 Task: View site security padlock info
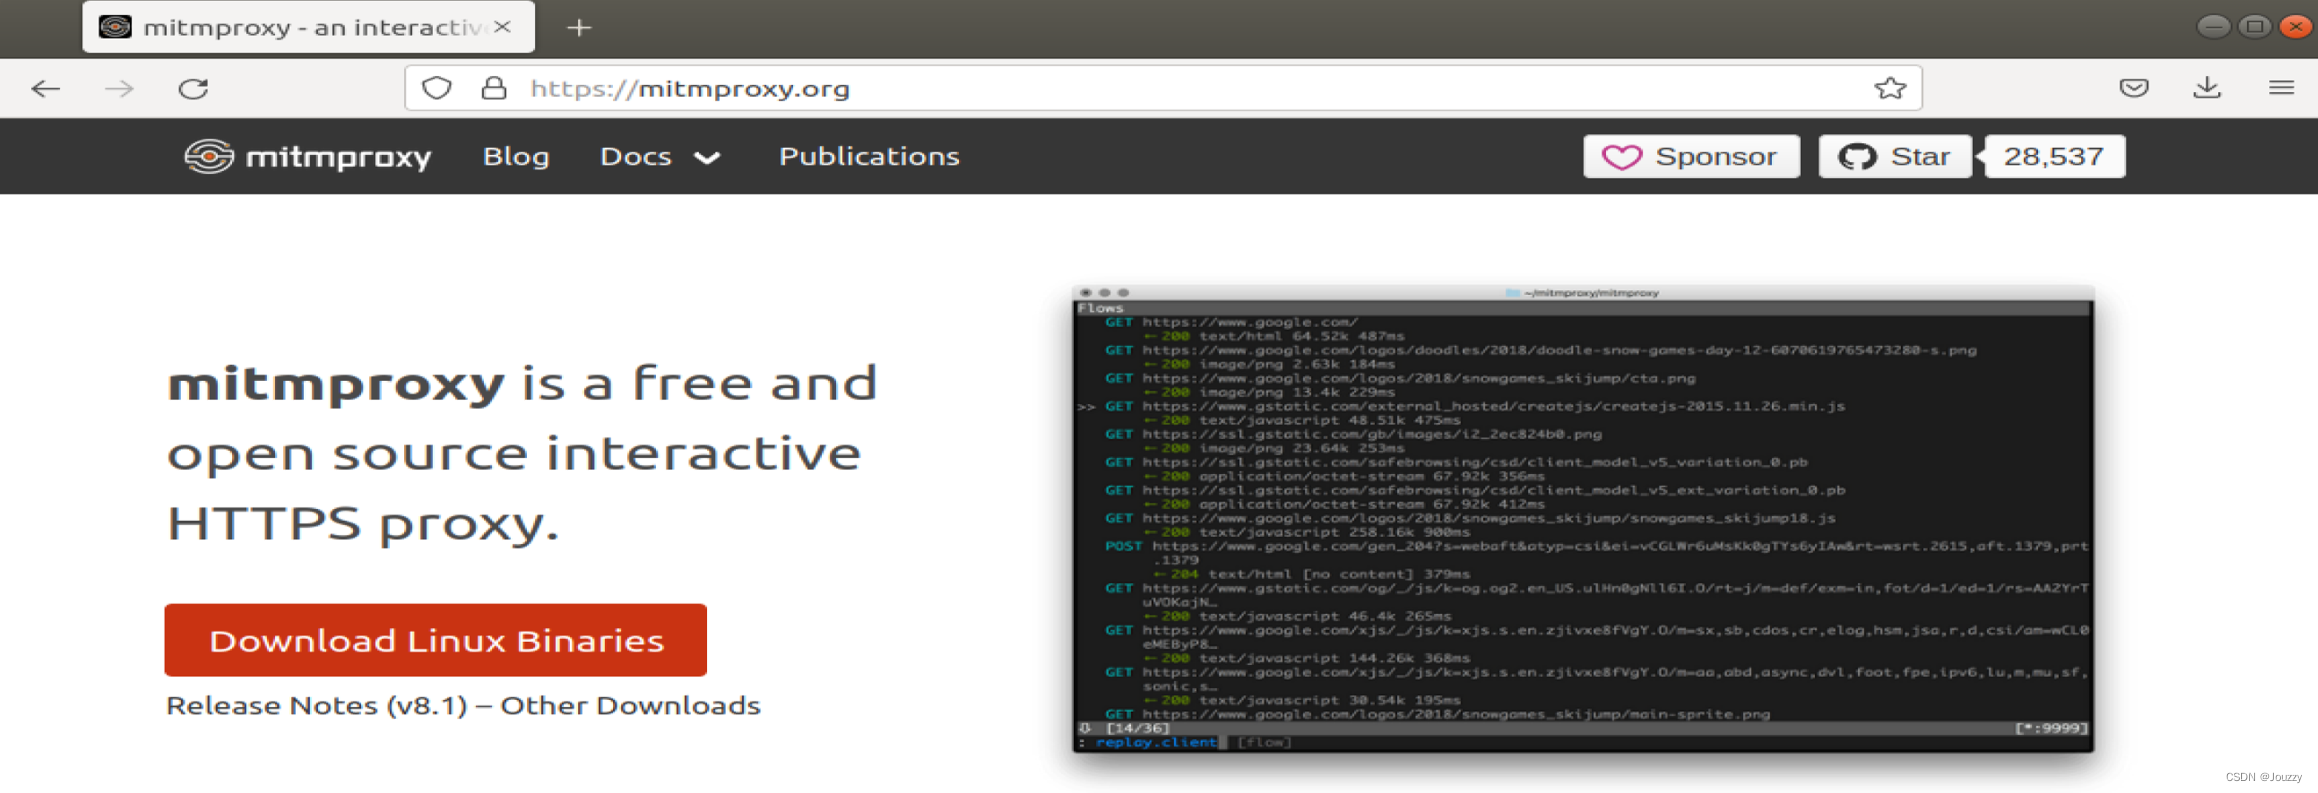(494, 88)
